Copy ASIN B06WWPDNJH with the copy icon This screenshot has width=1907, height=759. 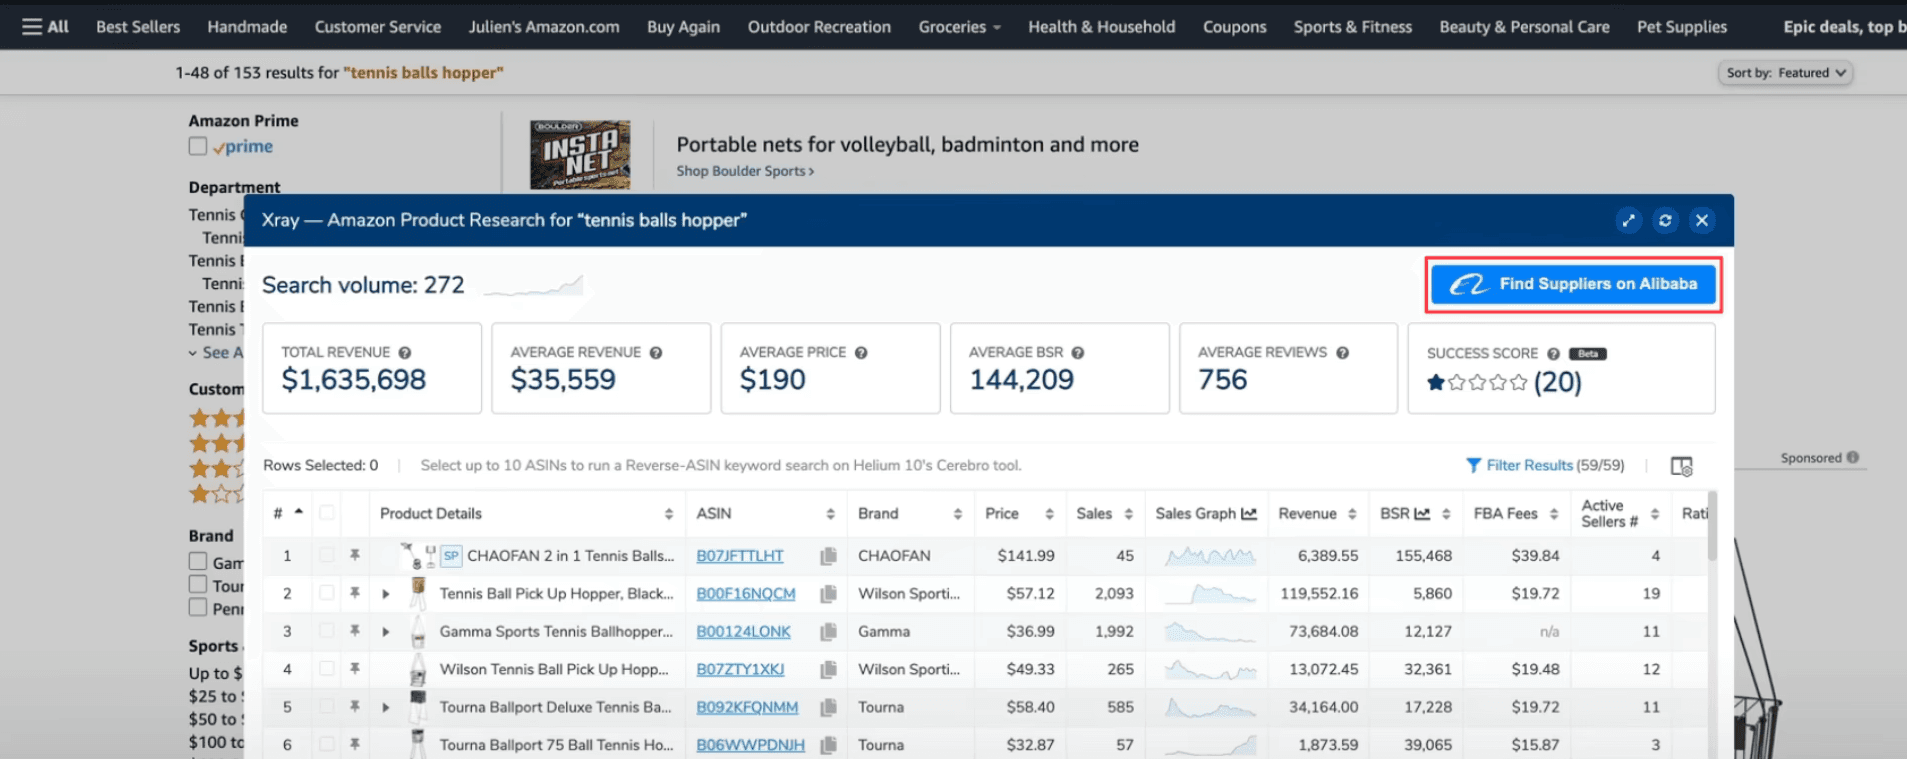tap(828, 745)
